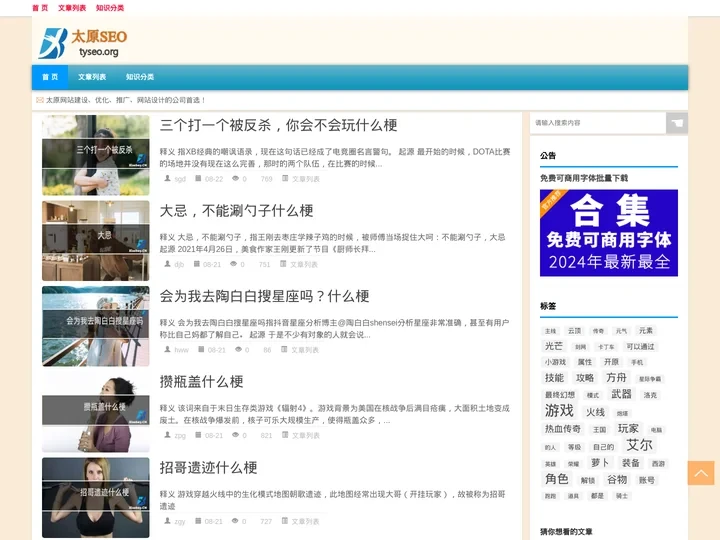The width and height of the screenshot is (720, 540).
Task: Select the 方舟 tag
Action: 616,377
